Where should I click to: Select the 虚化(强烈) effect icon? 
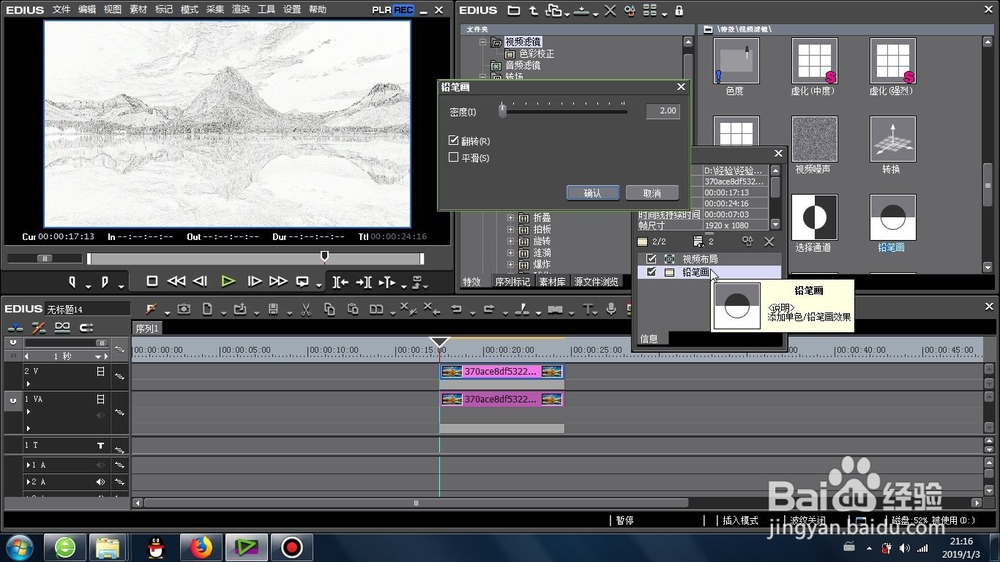click(x=893, y=61)
